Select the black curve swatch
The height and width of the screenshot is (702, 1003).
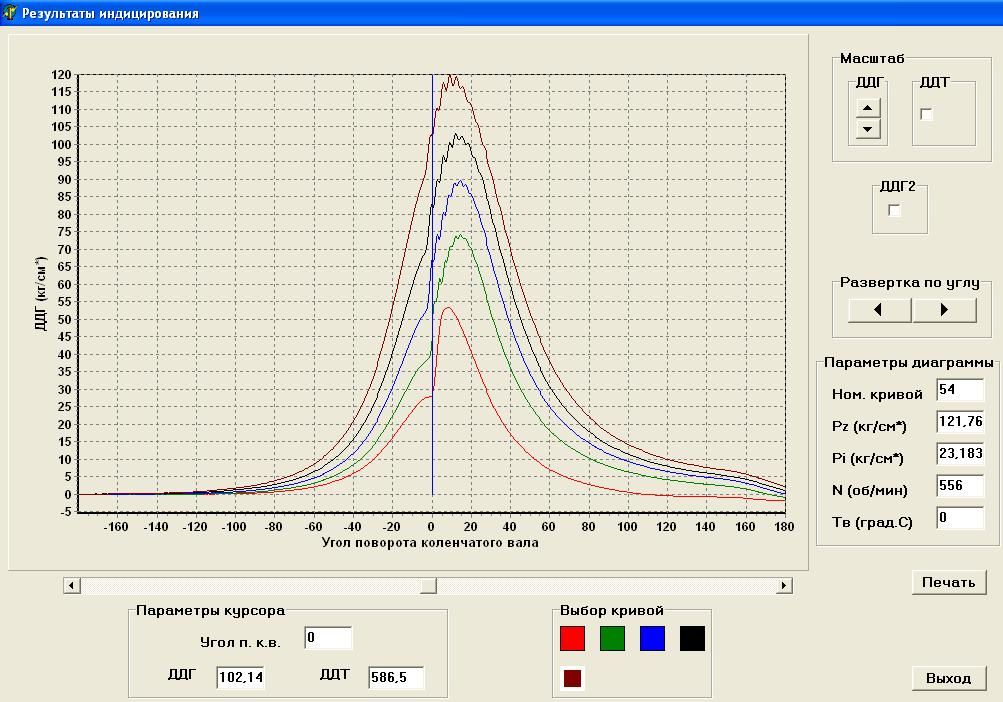(x=692, y=639)
